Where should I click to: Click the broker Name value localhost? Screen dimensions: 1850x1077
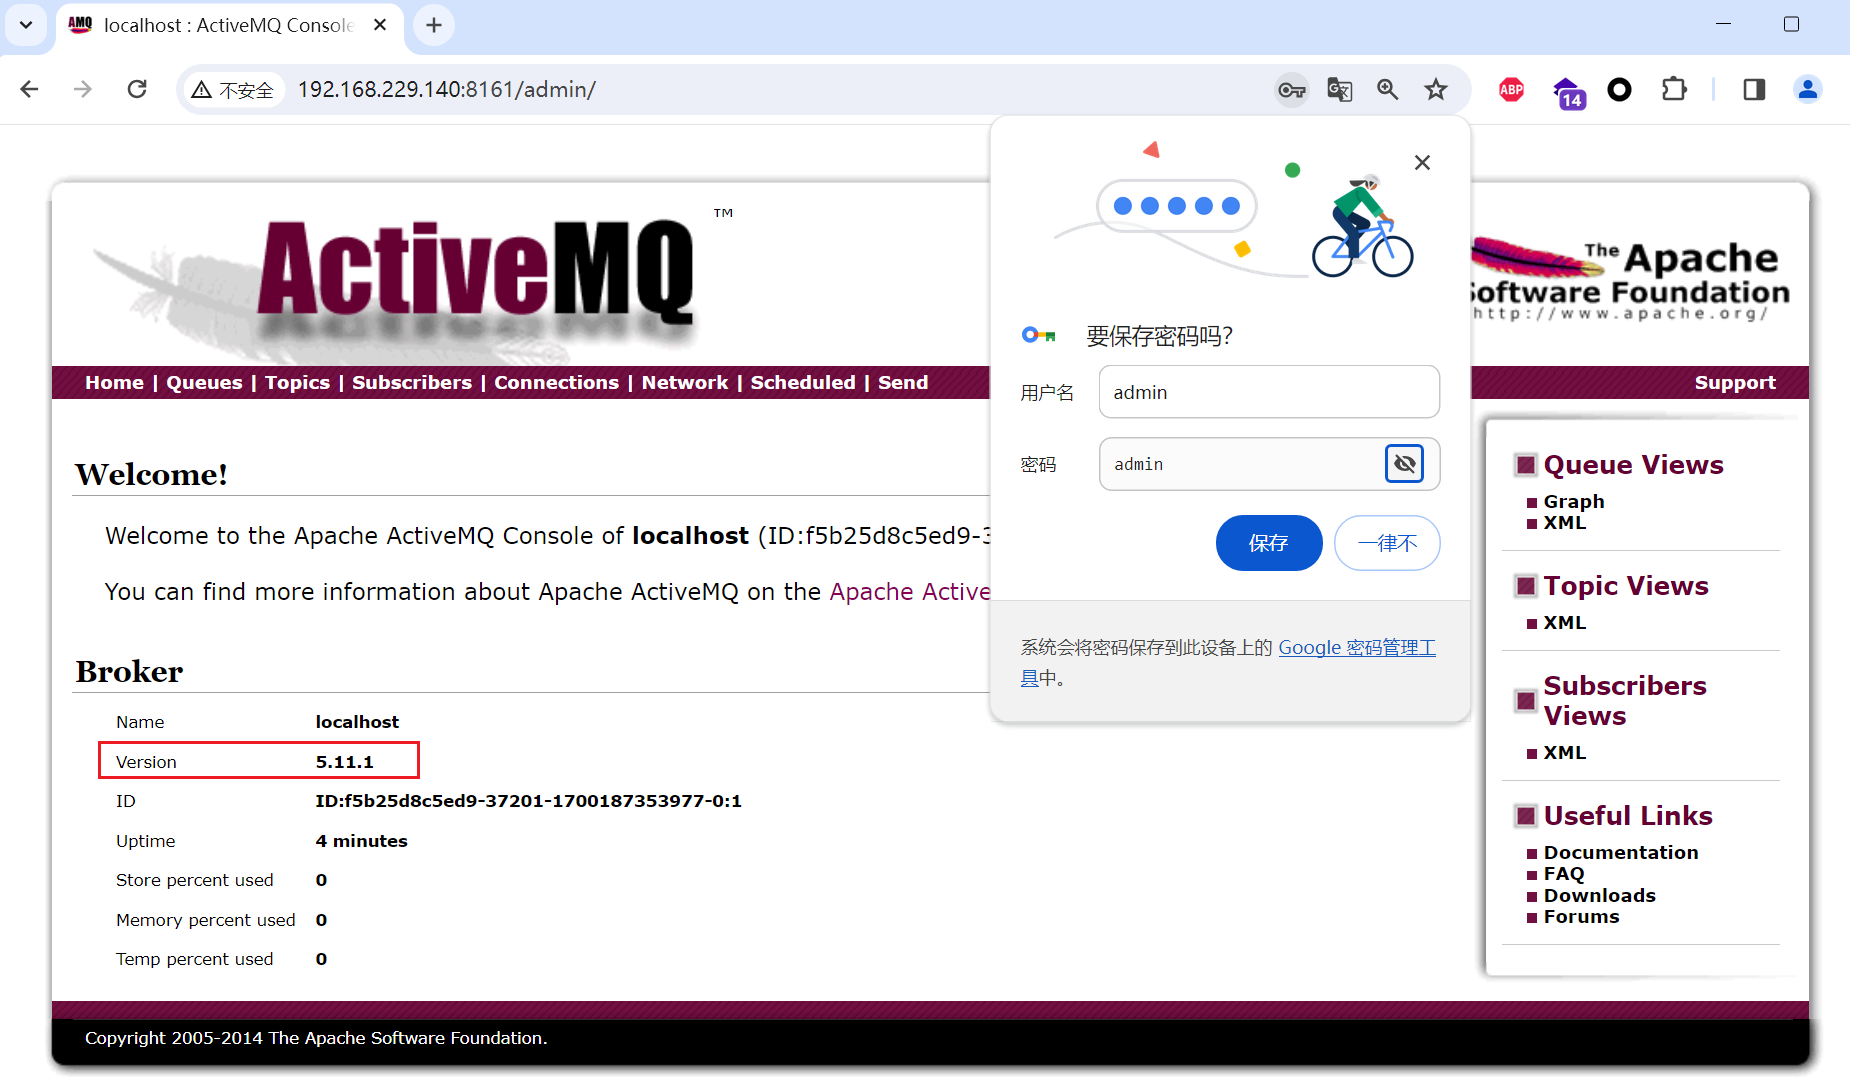tap(357, 722)
